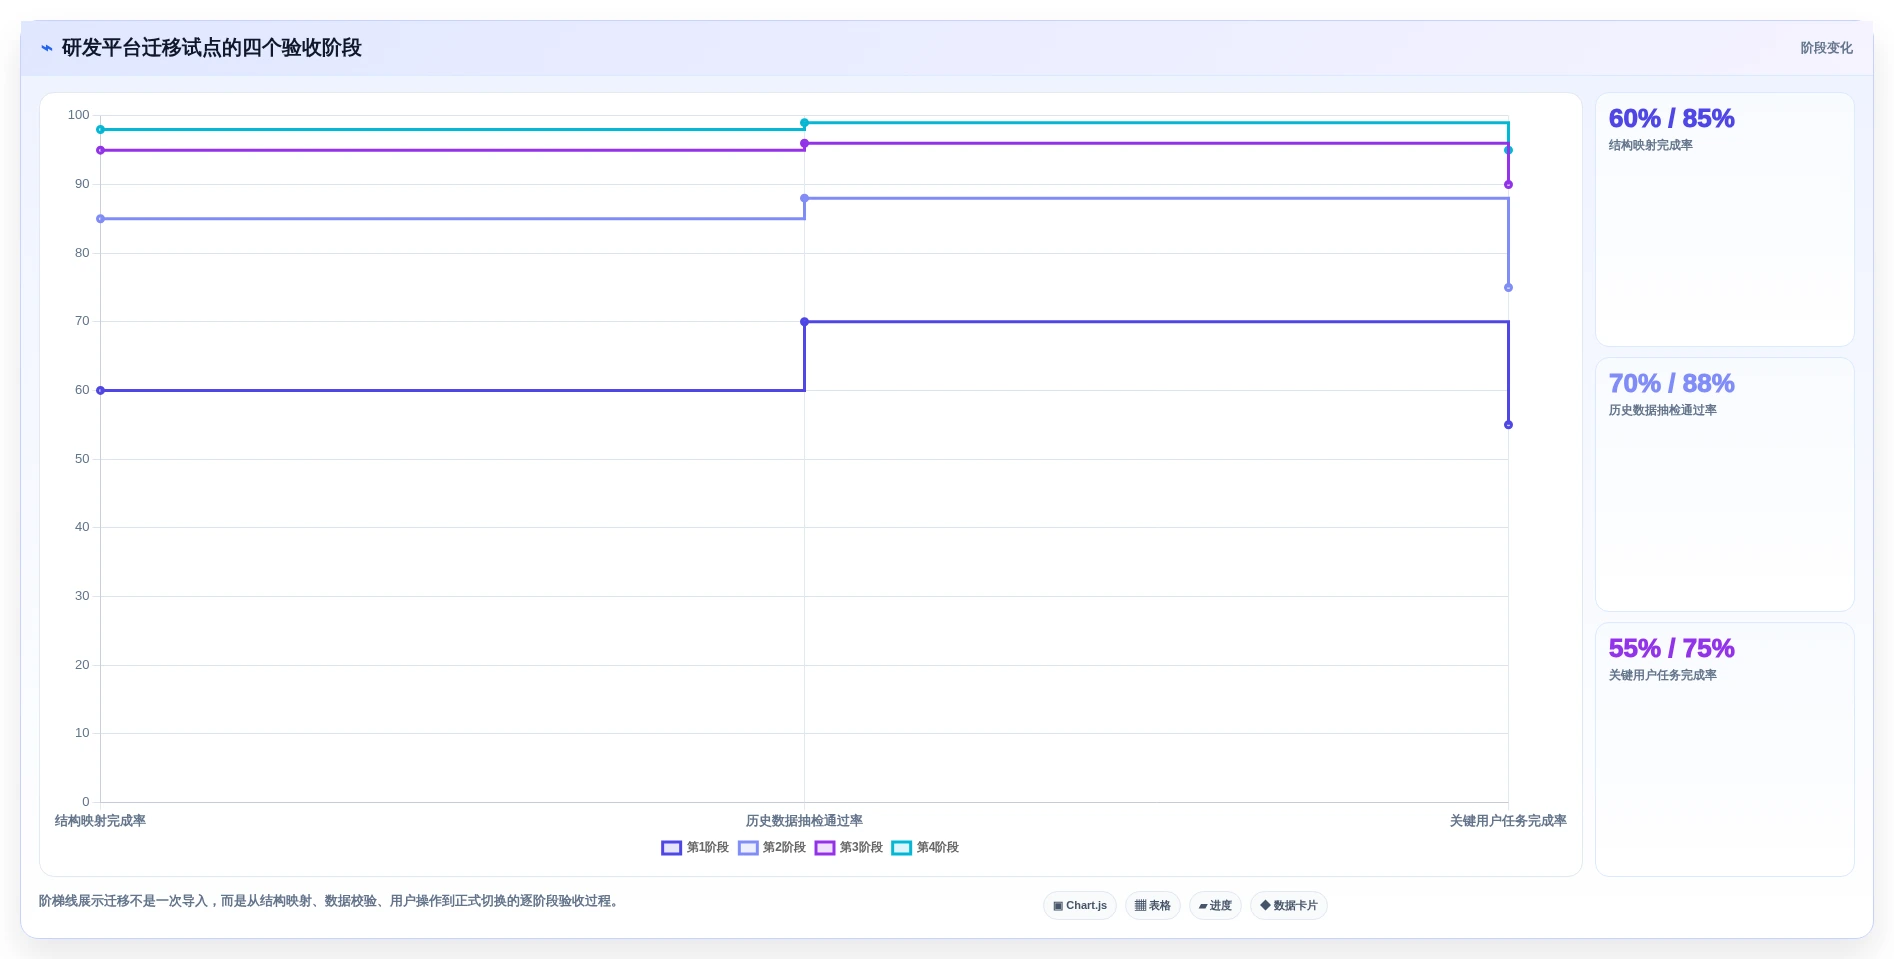Image resolution: width=1894 pixels, height=959 pixels.
Task: Click the 进度 tag chip
Action: click(1215, 906)
